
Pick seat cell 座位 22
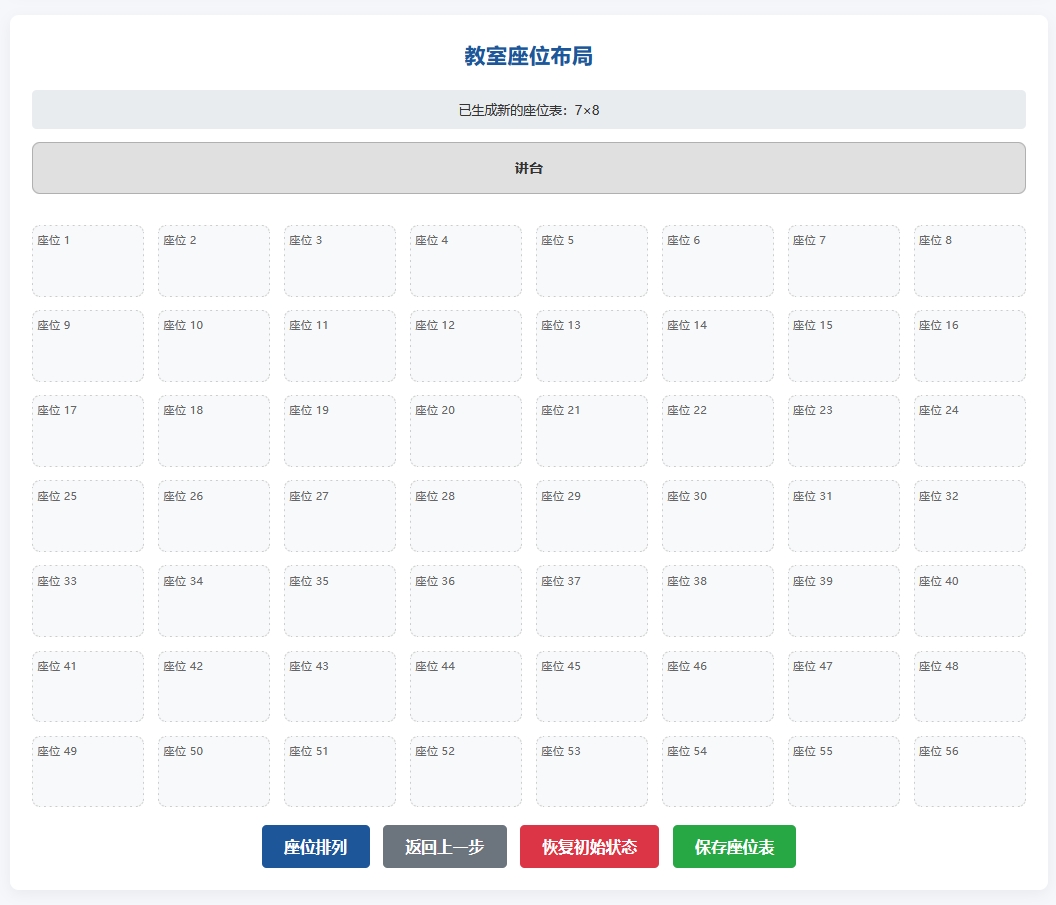pos(718,431)
